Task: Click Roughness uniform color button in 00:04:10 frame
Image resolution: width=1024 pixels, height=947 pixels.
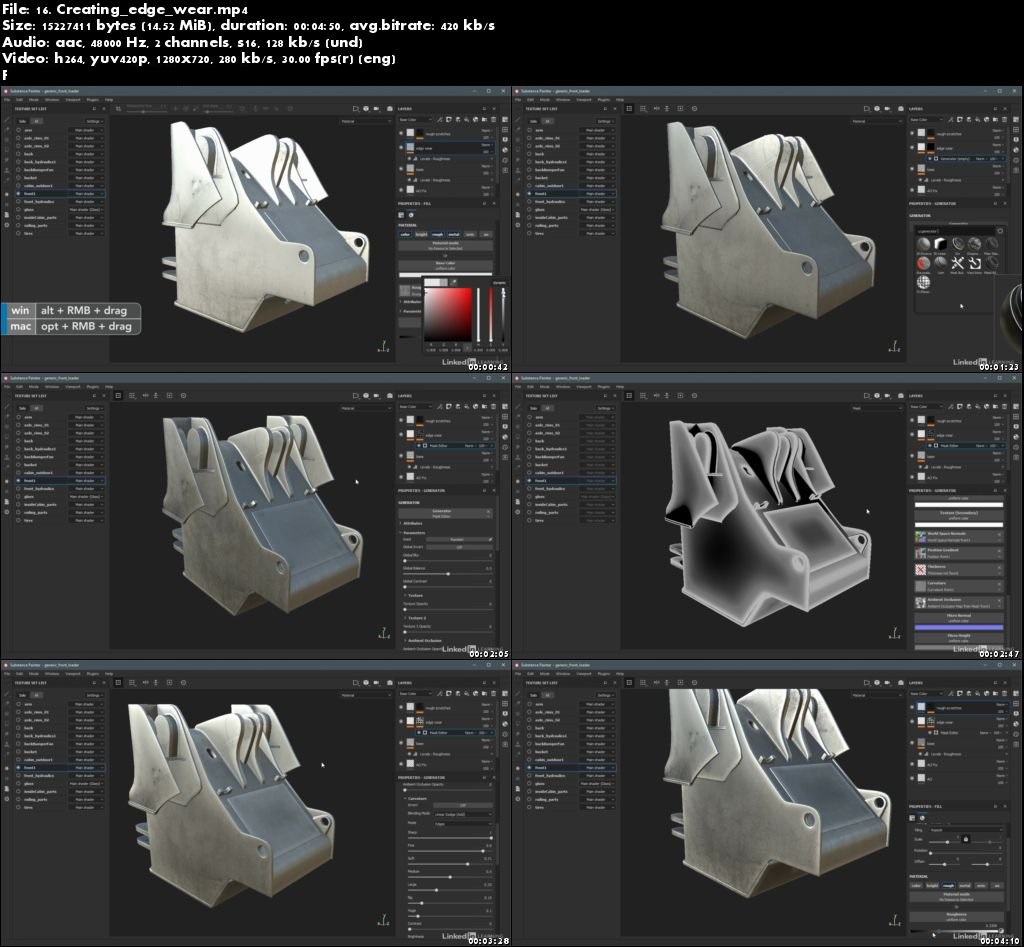Action: click(957, 916)
